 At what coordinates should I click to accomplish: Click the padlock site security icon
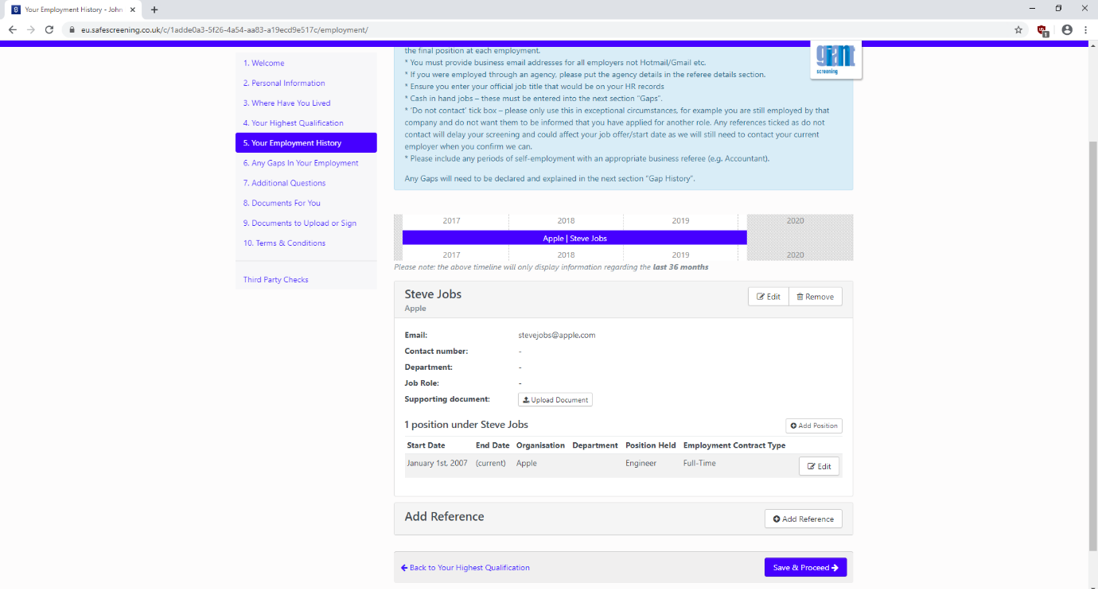pyautogui.click(x=71, y=30)
